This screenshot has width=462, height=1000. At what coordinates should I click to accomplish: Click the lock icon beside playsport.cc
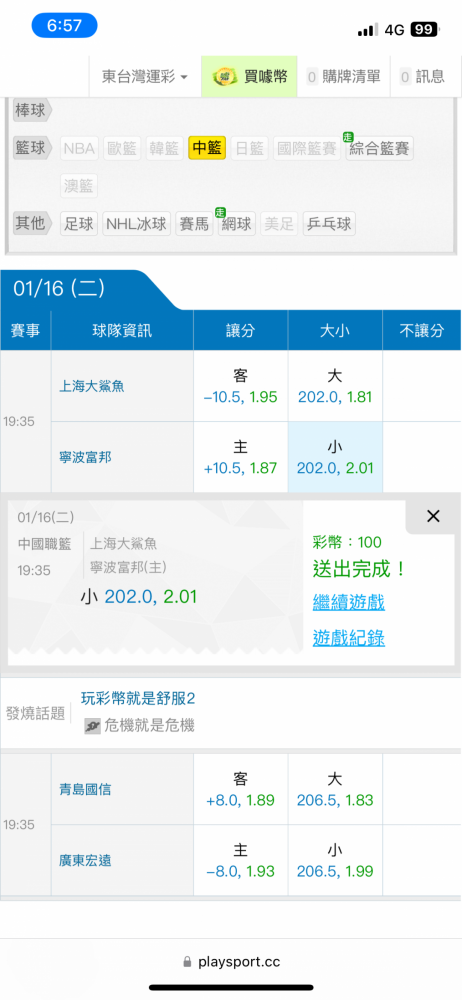pyautogui.click(x=187, y=961)
